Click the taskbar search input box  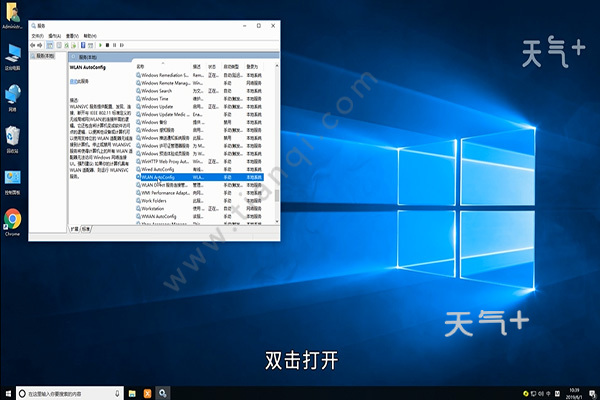pos(70,393)
